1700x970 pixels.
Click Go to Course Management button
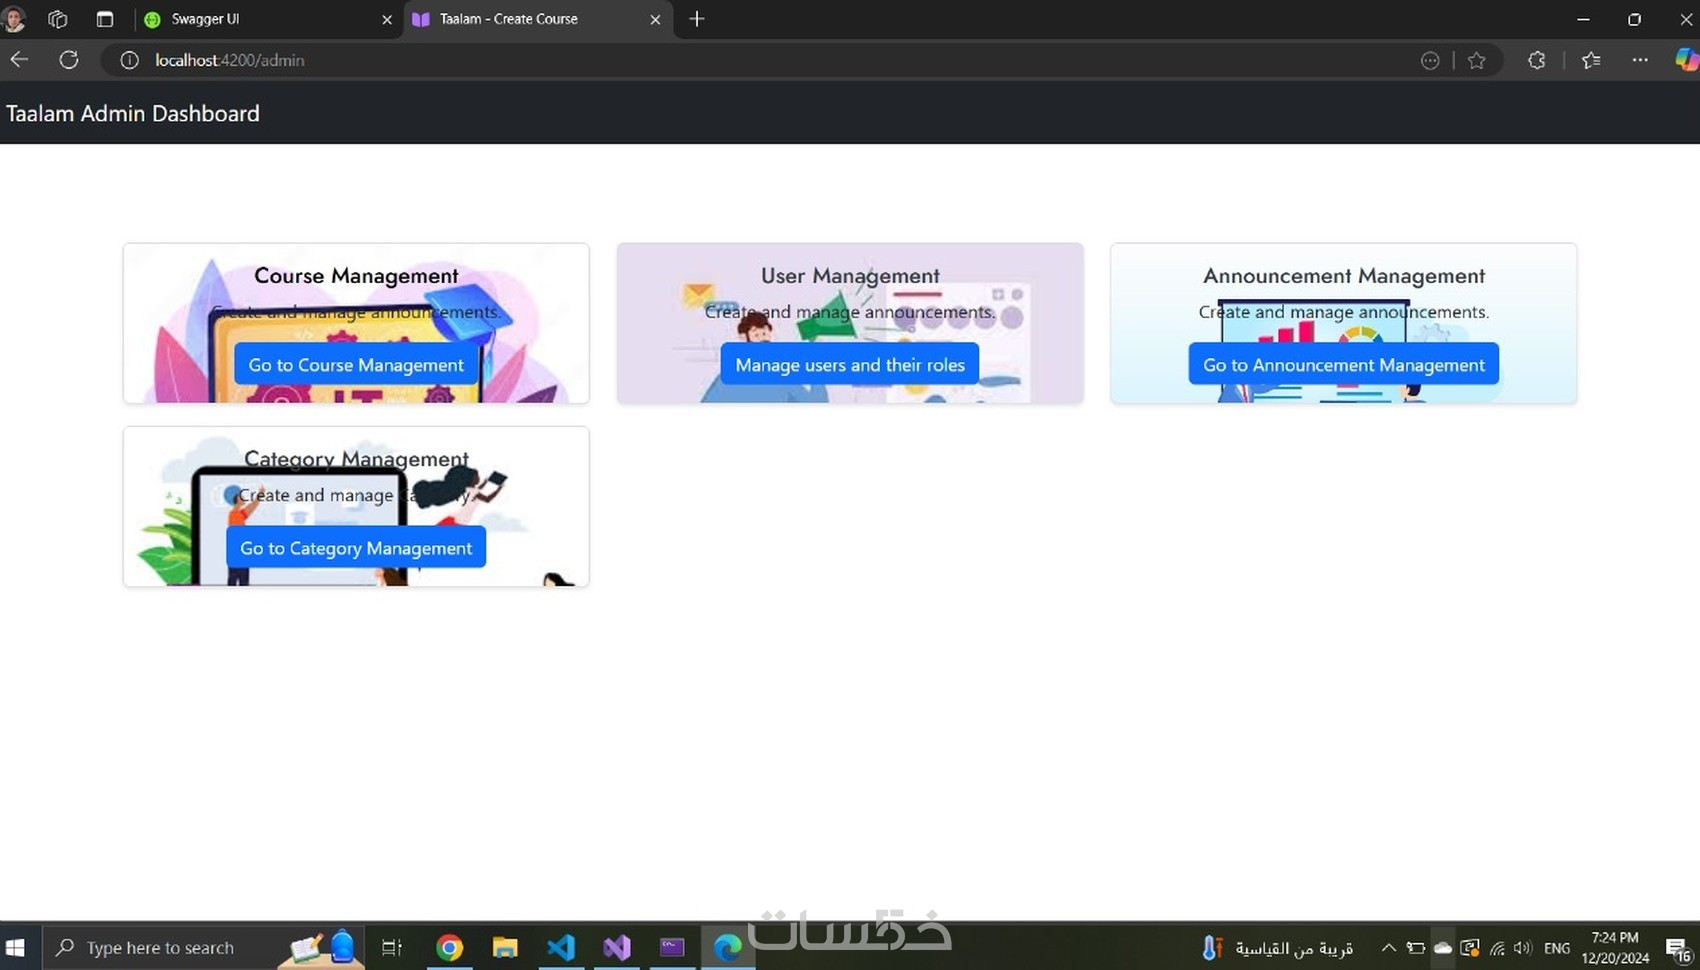[x=356, y=365]
